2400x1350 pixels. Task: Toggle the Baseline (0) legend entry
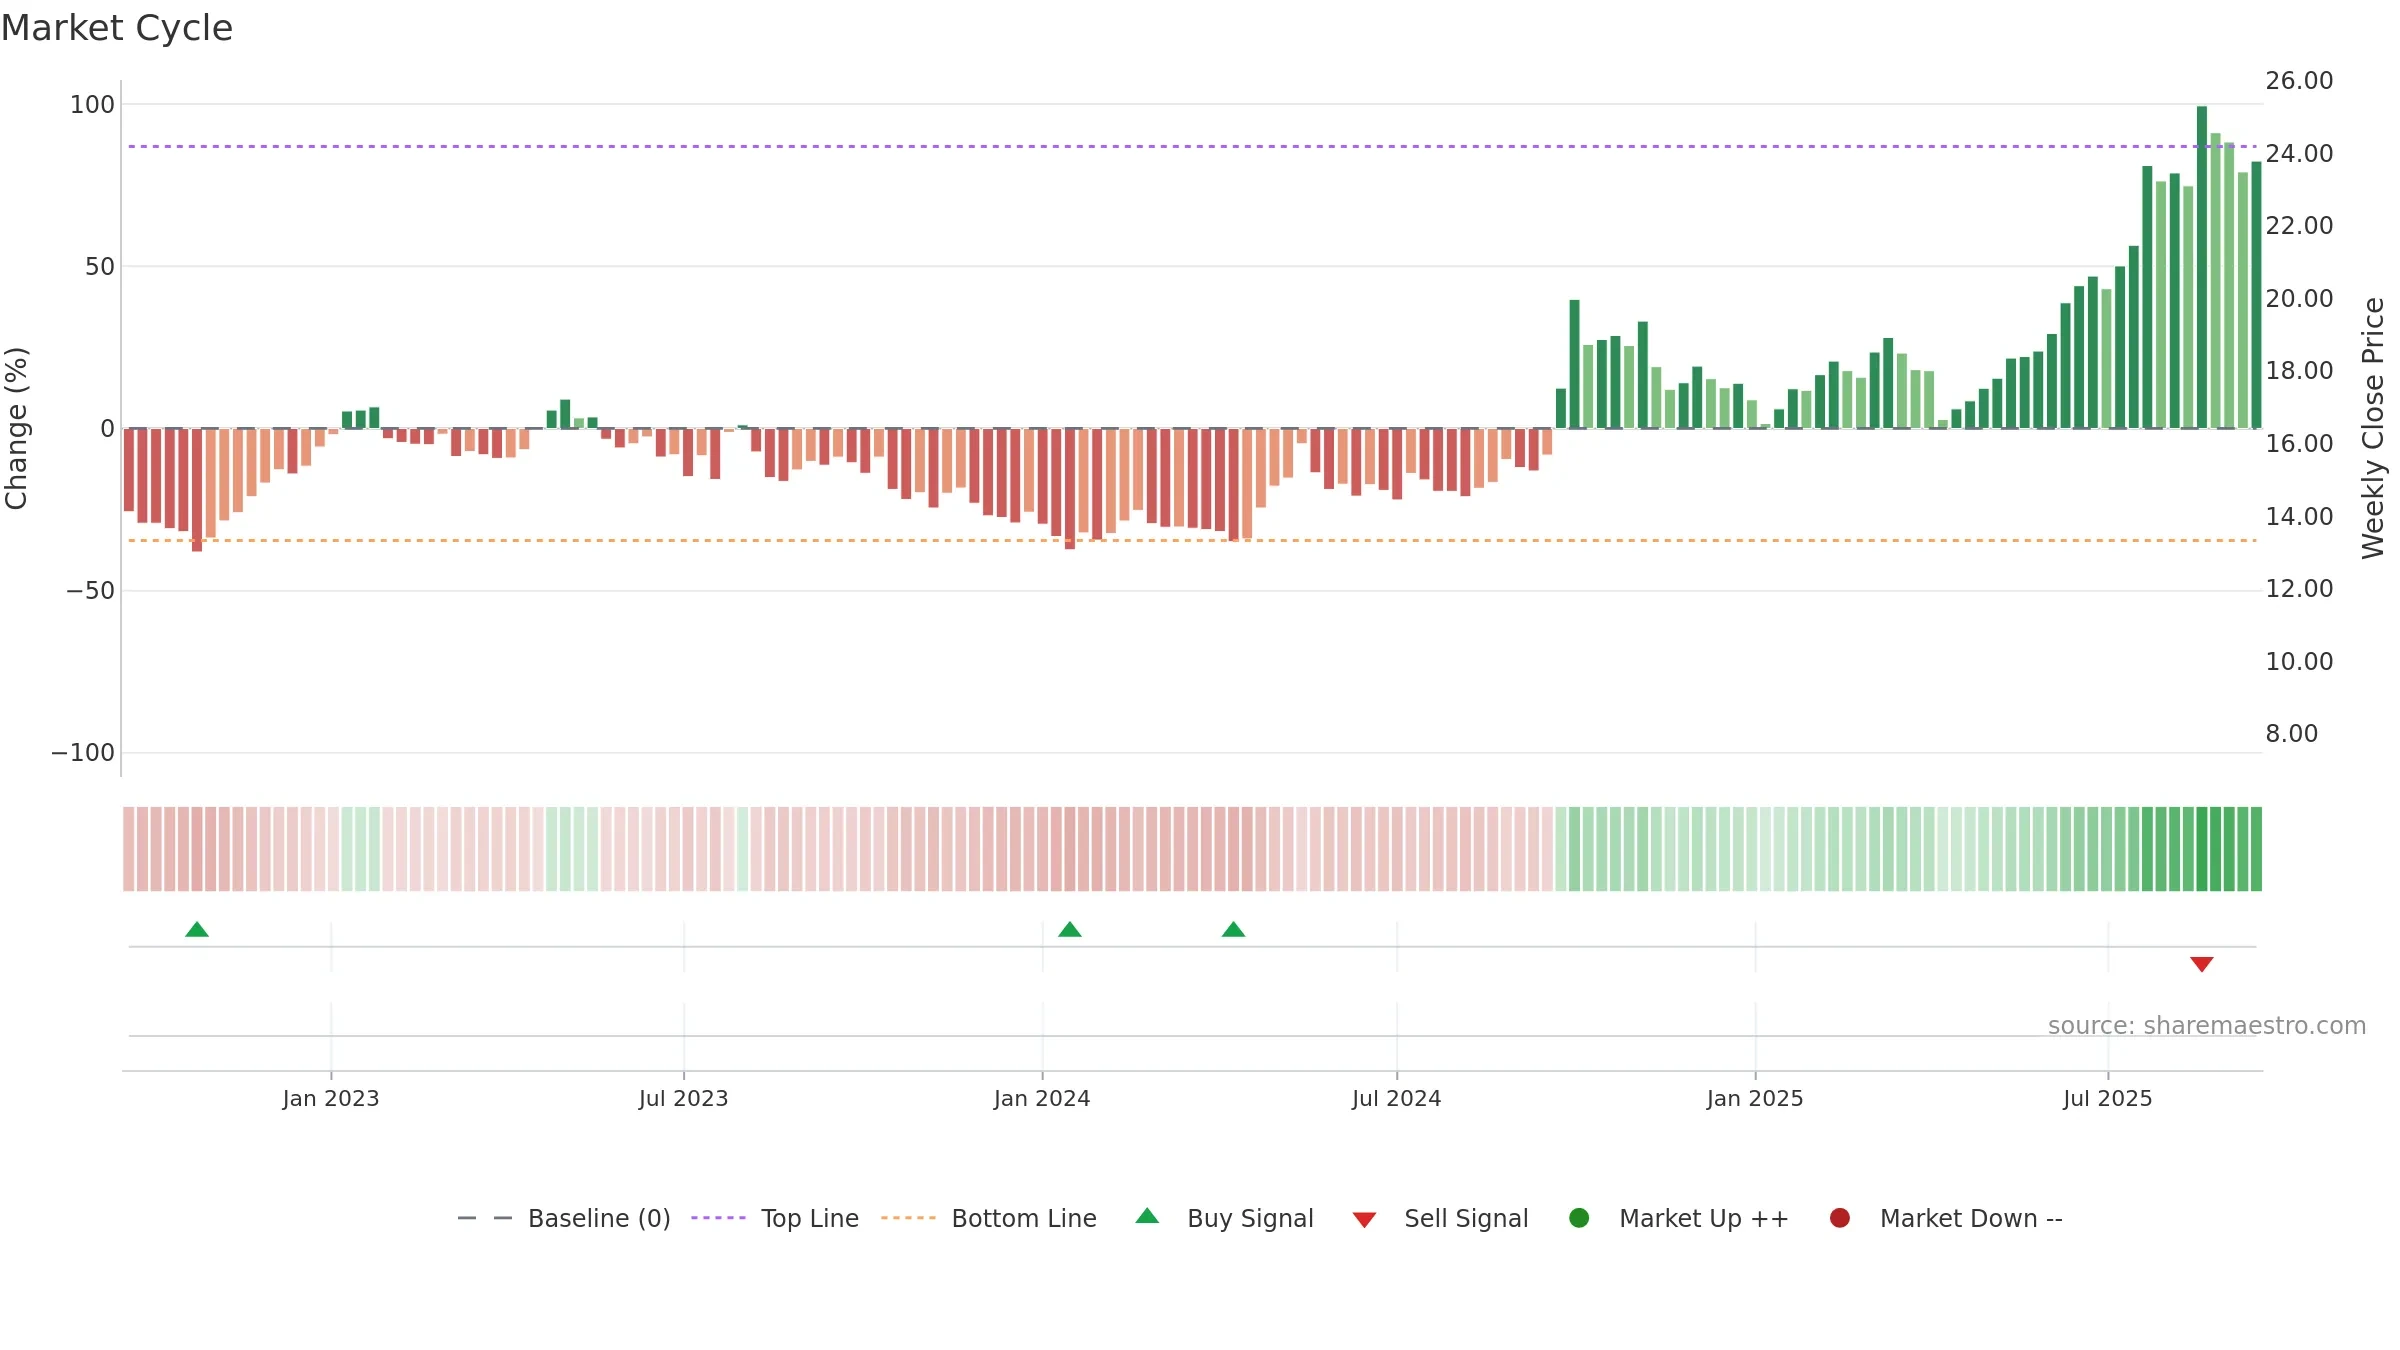(599, 1218)
